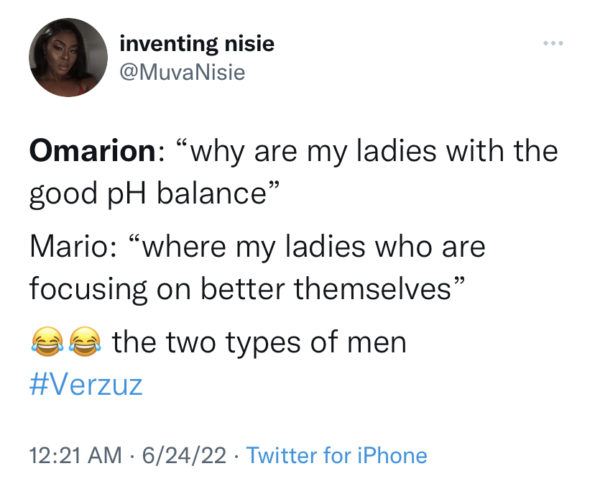Screen dimensions: 595x484
Task: Click the profile avatar photo
Action: (68, 57)
